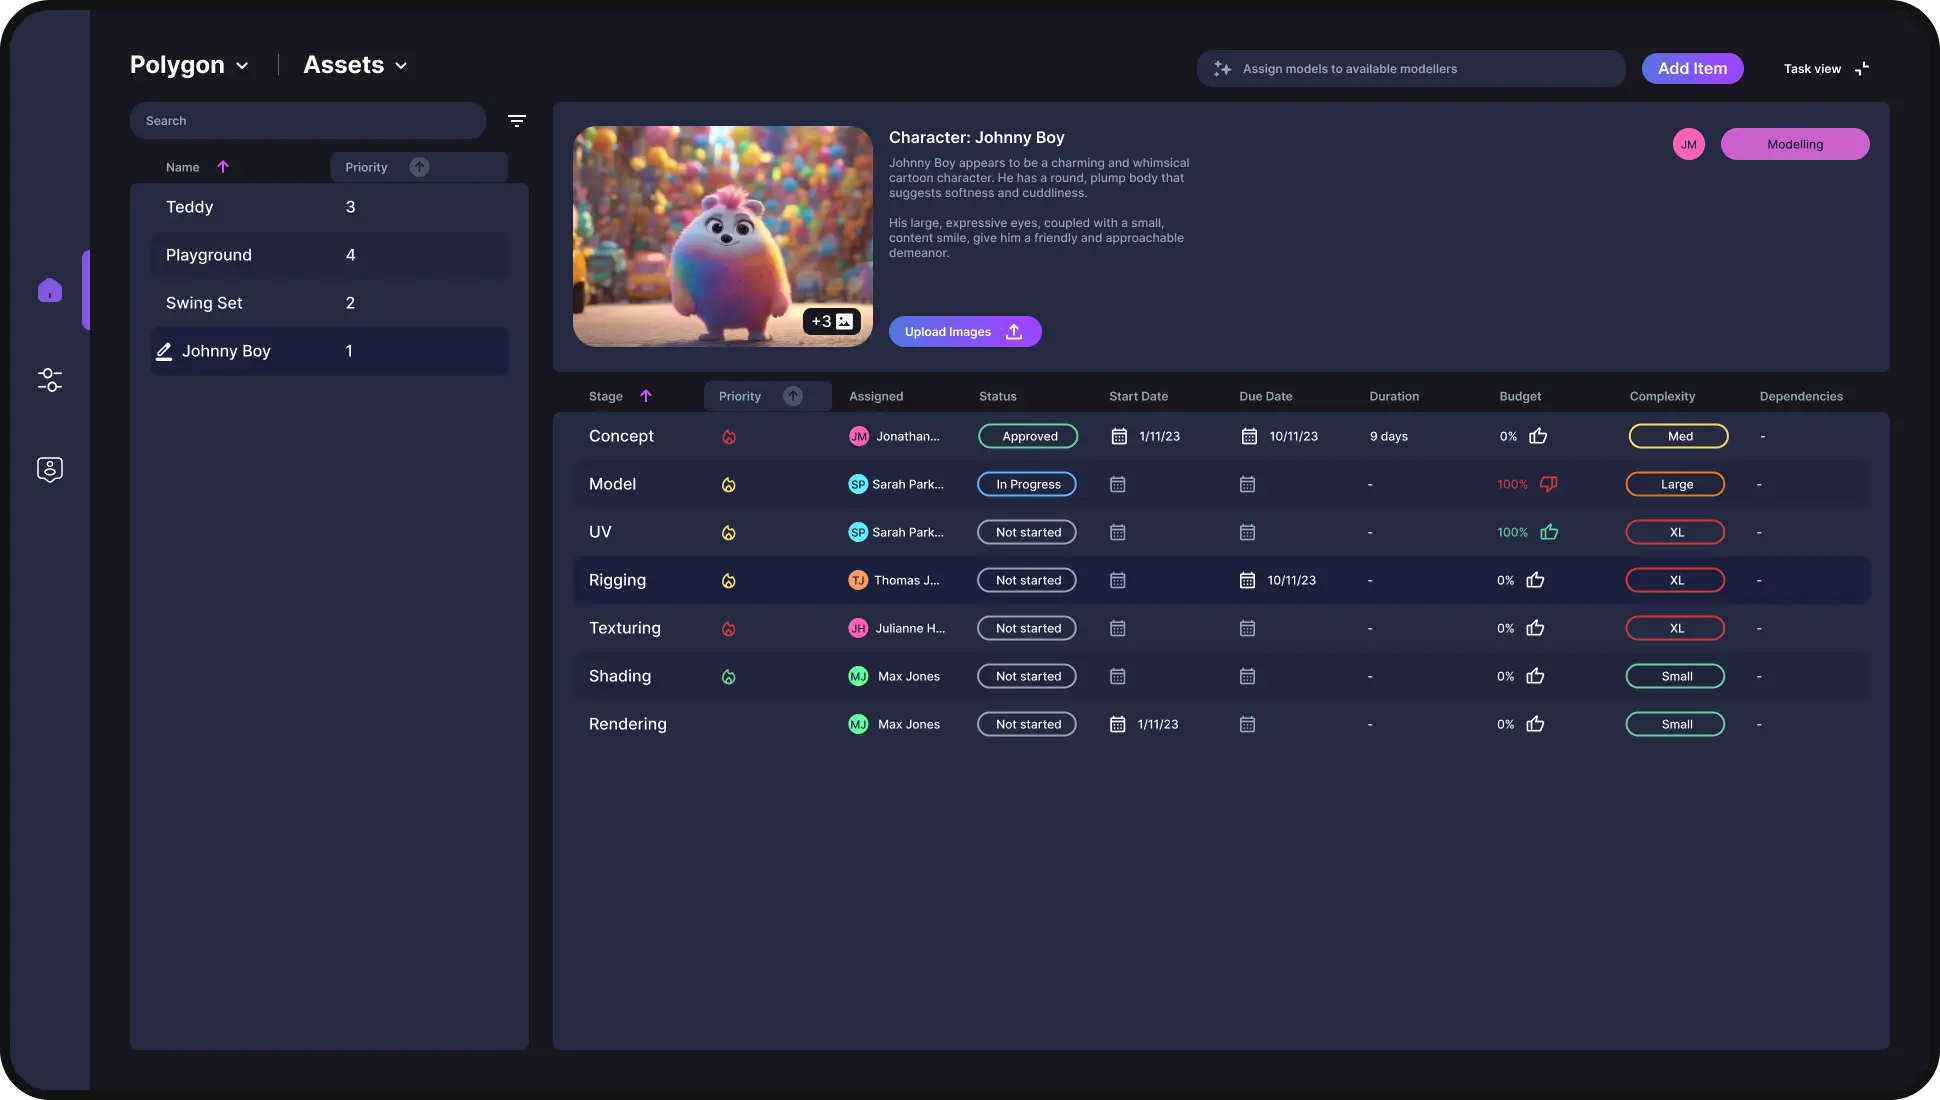Click the filter icon beside Search
Viewport: 1940px width, 1100px height.
coord(516,121)
